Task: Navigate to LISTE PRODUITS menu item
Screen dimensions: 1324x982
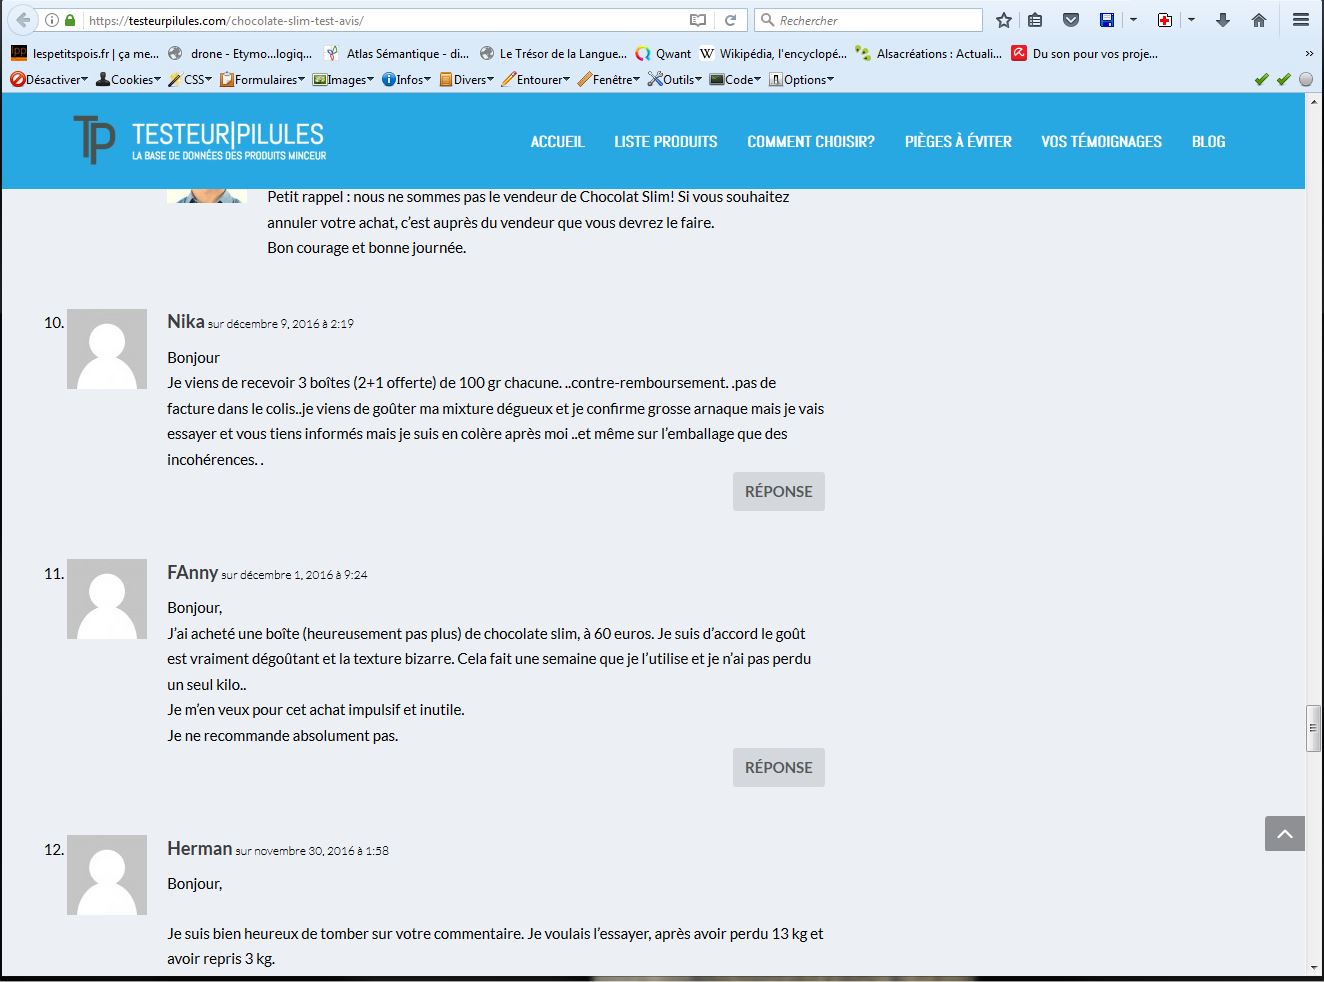Action: coord(665,142)
